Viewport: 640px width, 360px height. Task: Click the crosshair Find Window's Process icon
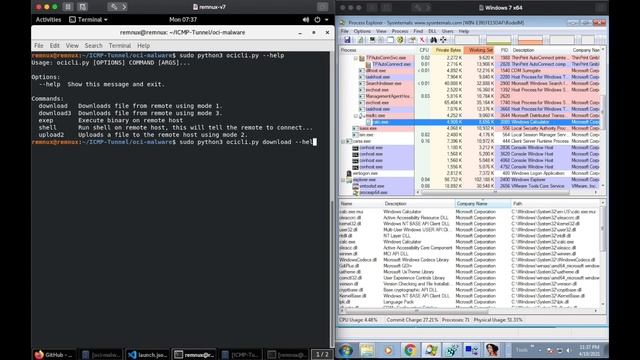click(x=443, y=40)
